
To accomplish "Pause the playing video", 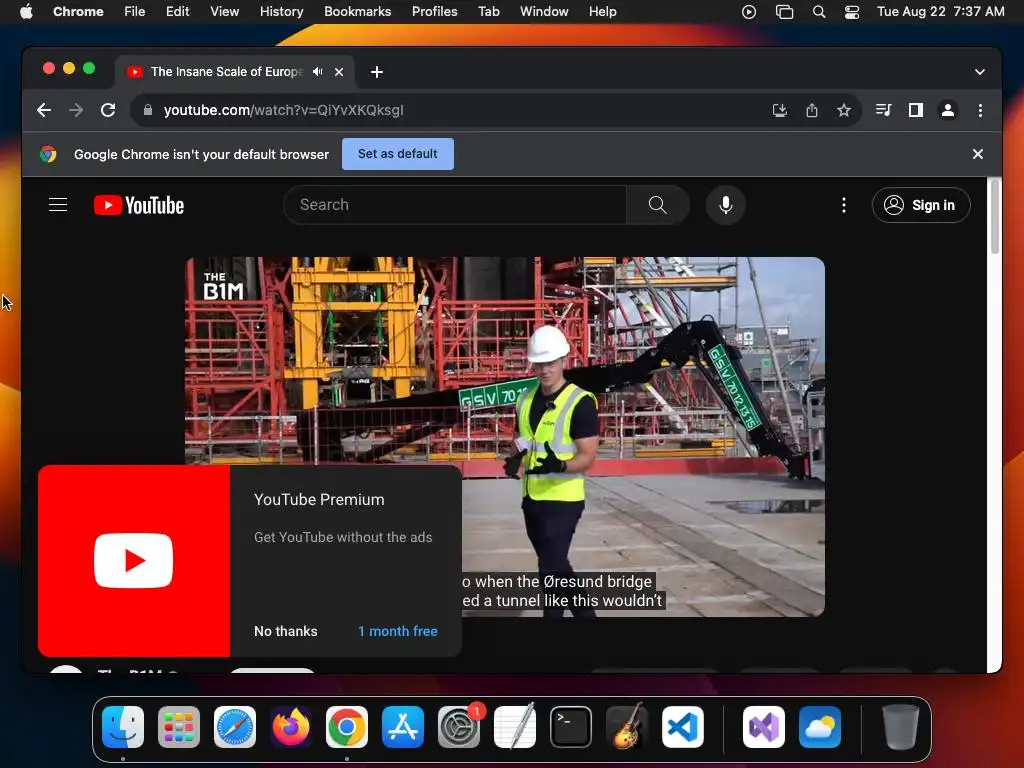I will click(505, 436).
